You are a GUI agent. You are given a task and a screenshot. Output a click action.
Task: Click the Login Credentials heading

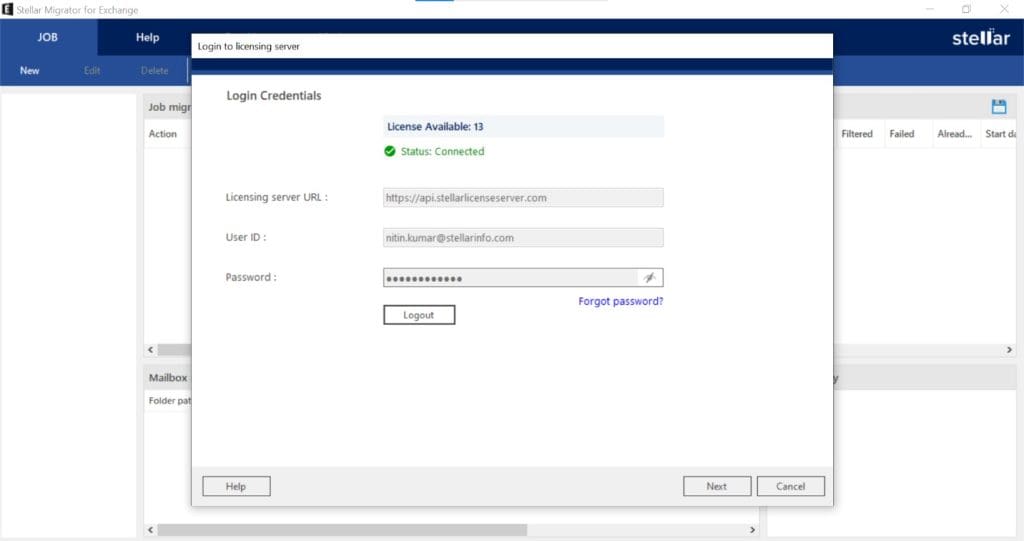click(274, 96)
